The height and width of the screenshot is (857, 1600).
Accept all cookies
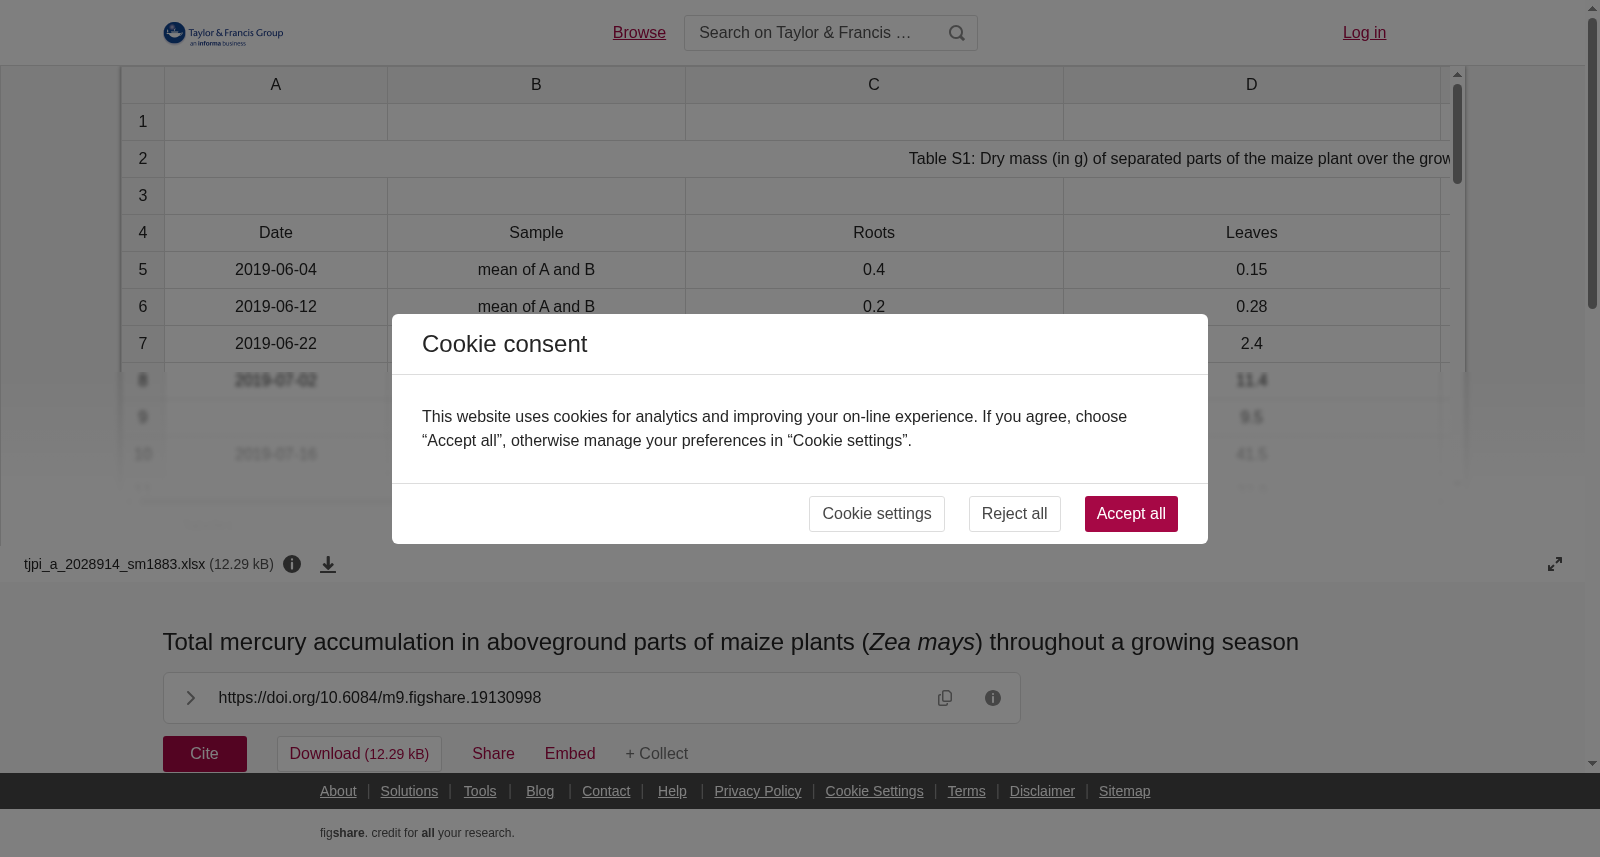[x=1131, y=514]
